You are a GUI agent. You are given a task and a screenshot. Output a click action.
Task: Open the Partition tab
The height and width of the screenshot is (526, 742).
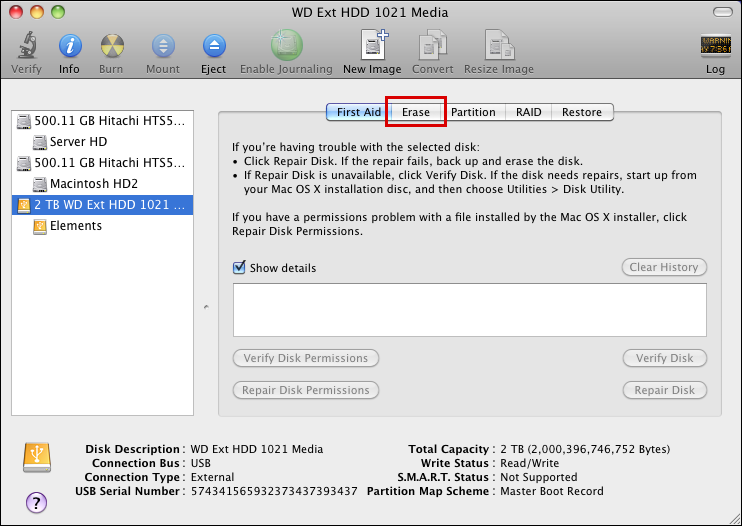coord(473,112)
